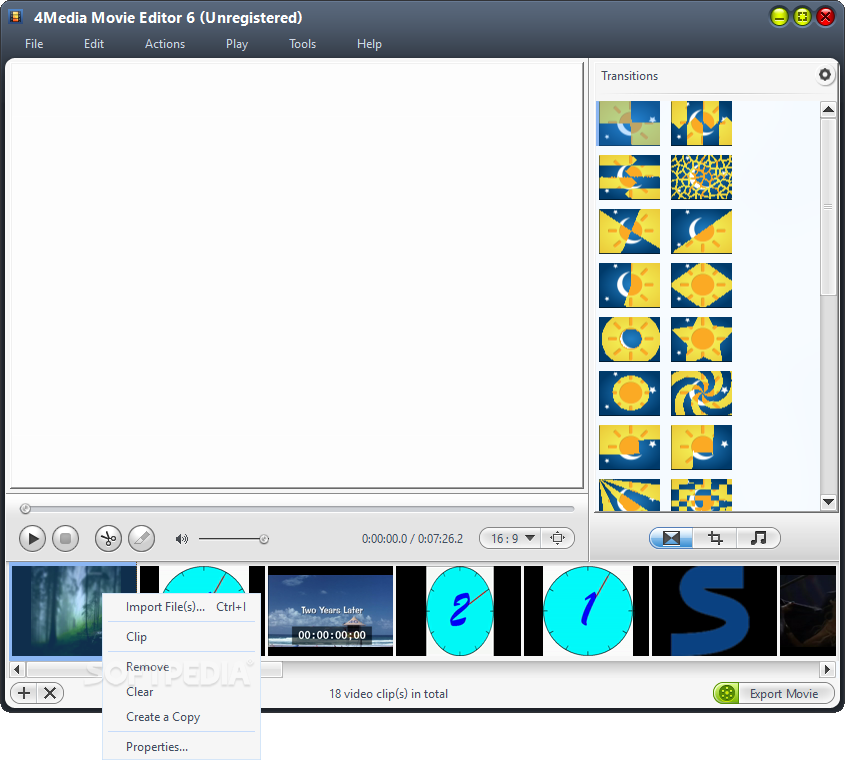Choose Clear from the context menu
845x760 pixels.
click(x=182, y=692)
